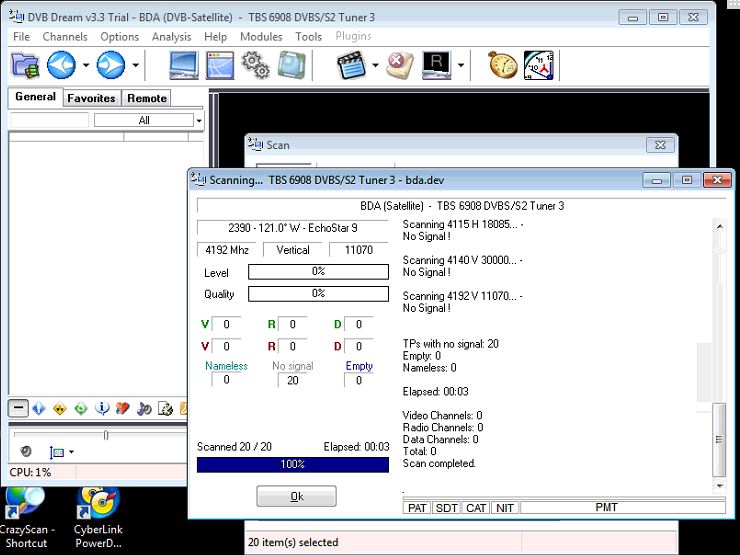Click the Quality 0% signal bar

[318, 294]
